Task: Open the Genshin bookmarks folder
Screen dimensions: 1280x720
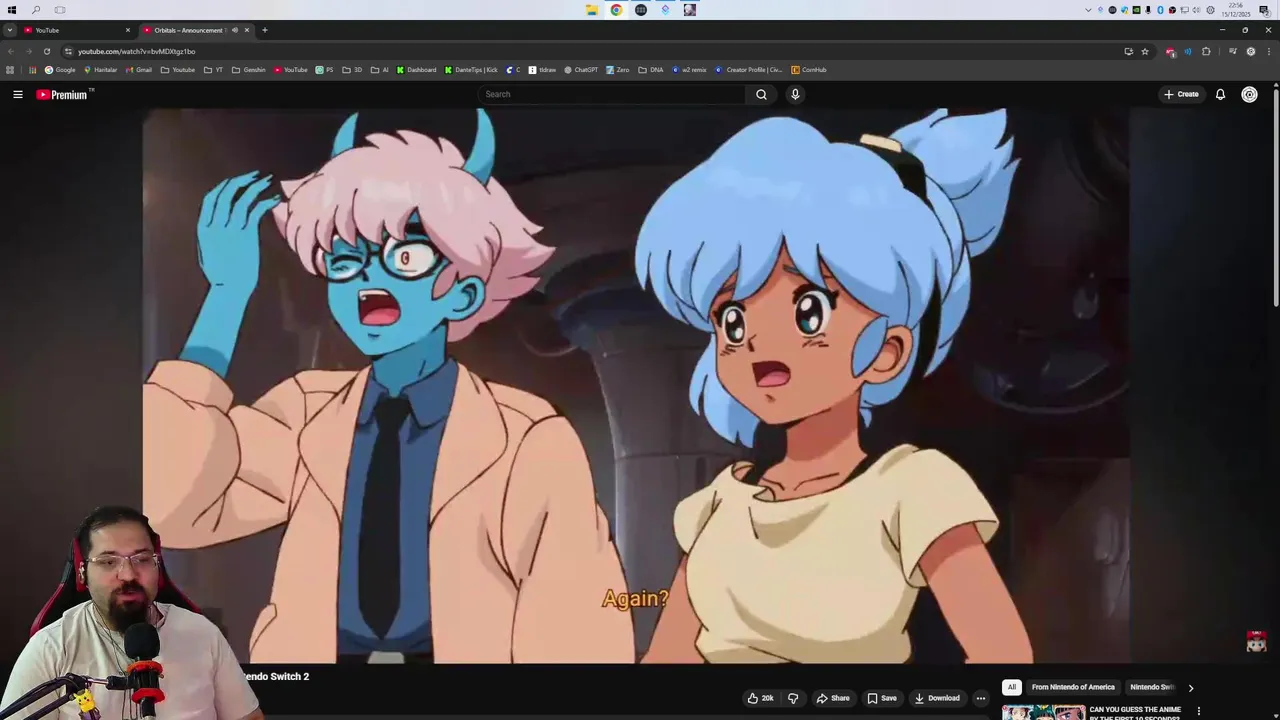Action: [249, 70]
